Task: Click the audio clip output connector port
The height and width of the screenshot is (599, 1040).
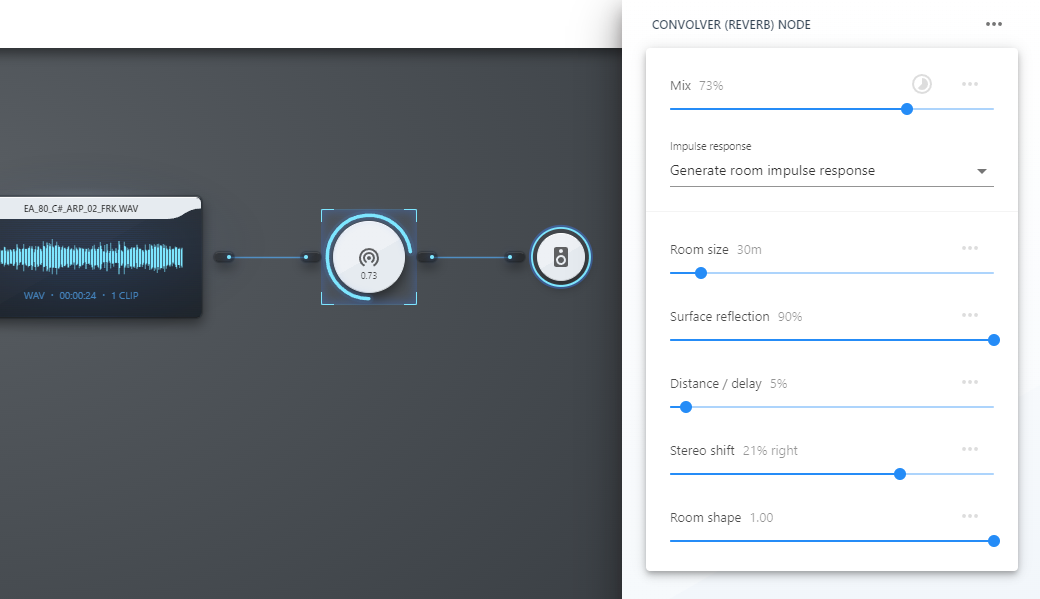Action: point(224,257)
